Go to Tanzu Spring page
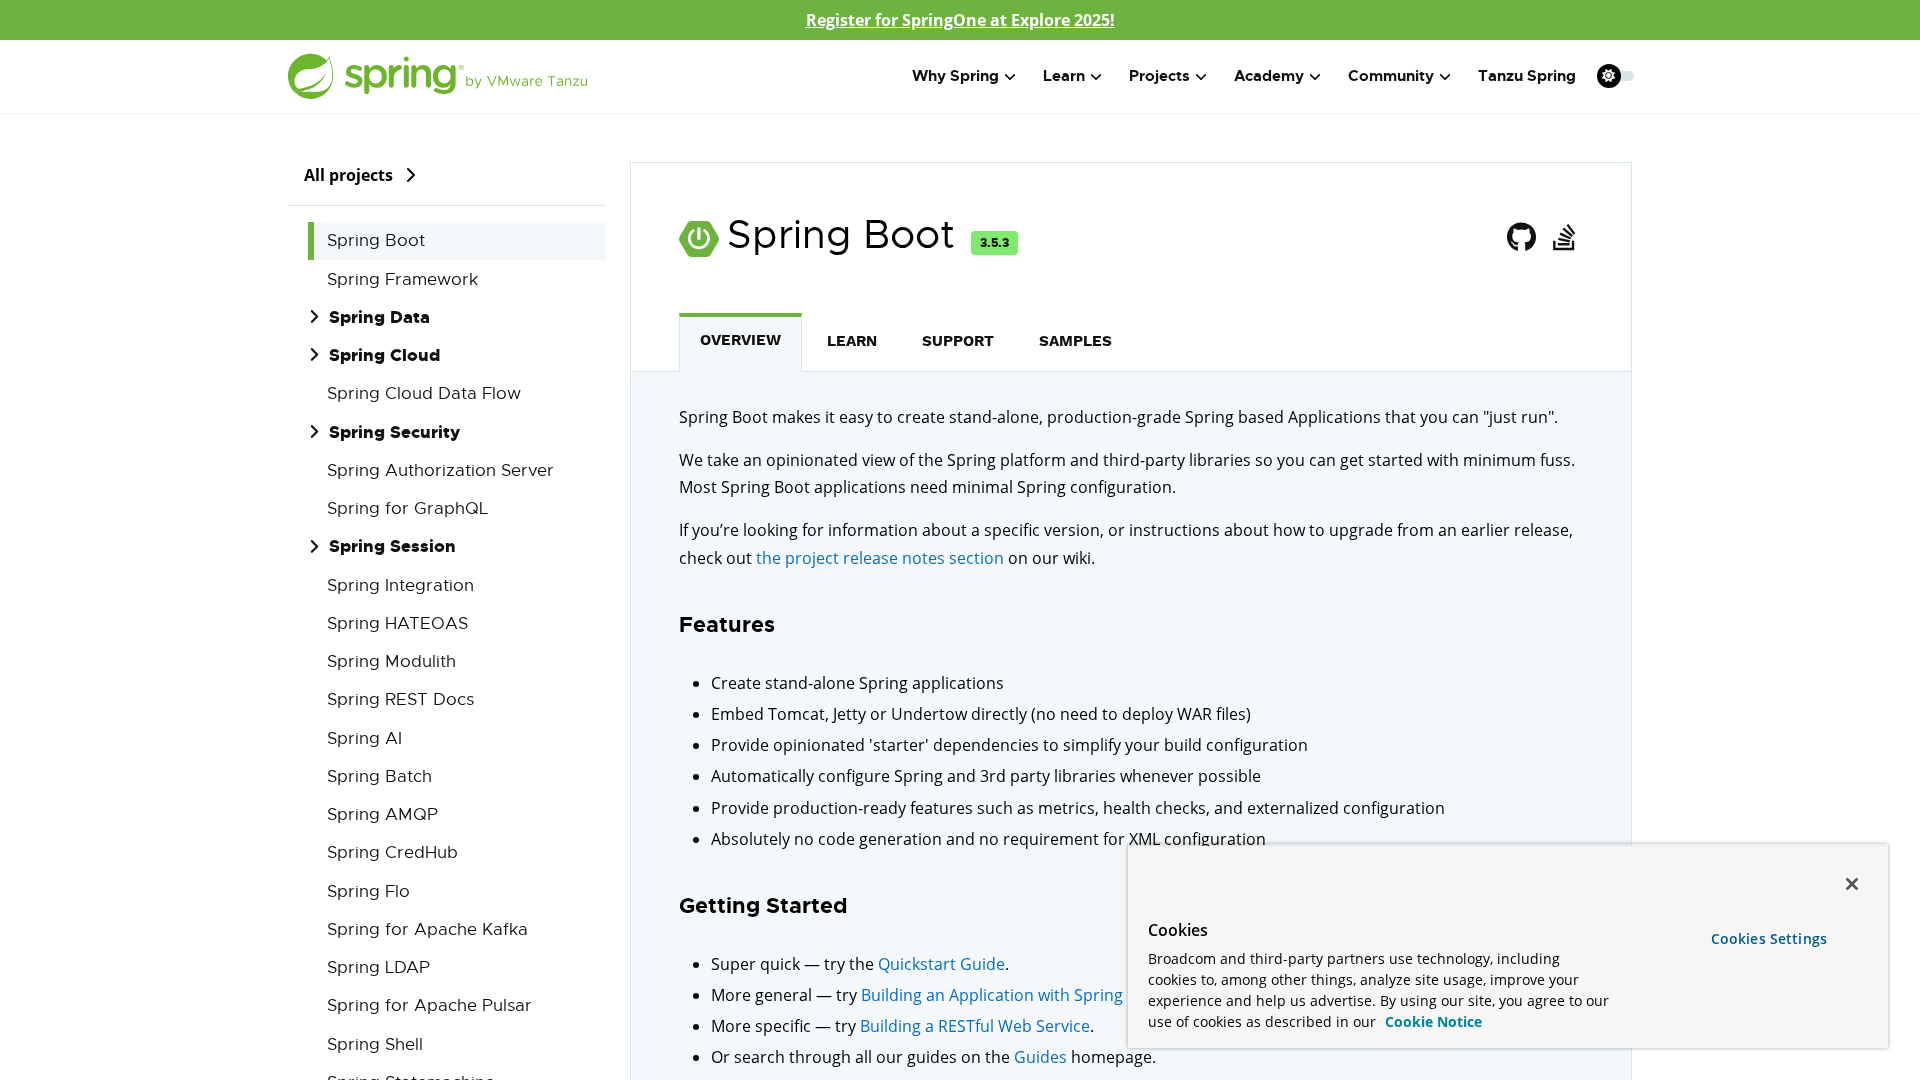 (1526, 76)
